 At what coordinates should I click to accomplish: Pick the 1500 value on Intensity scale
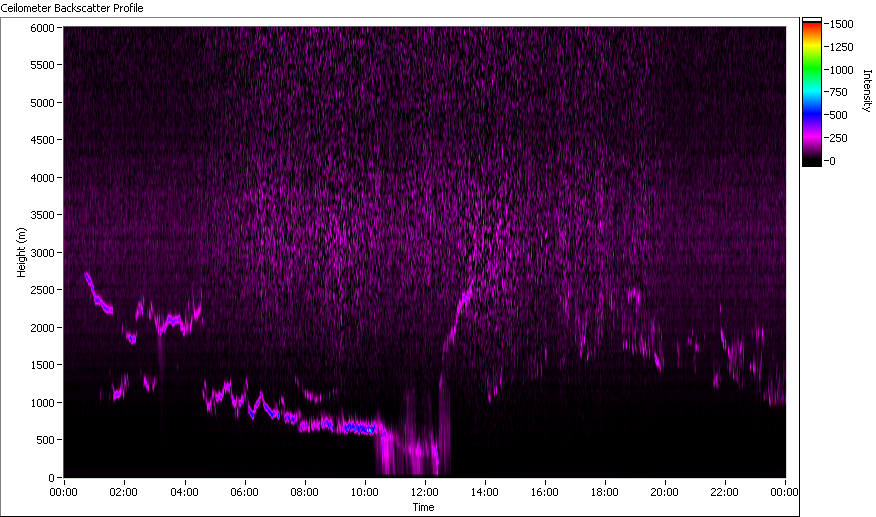[x=841, y=24]
